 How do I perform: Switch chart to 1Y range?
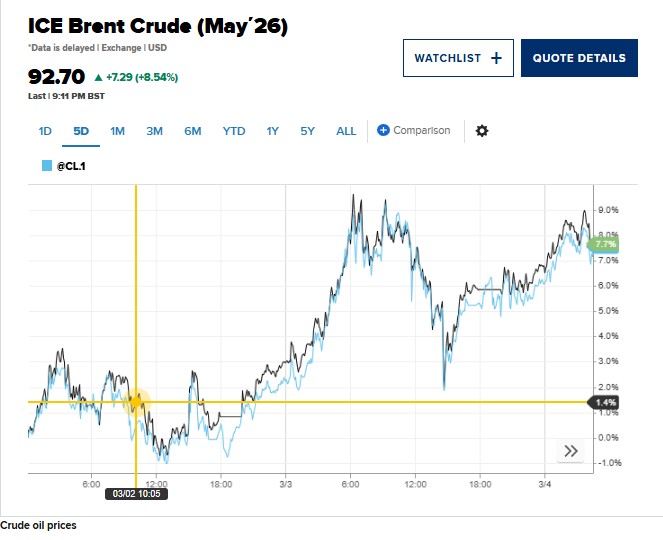tap(272, 131)
